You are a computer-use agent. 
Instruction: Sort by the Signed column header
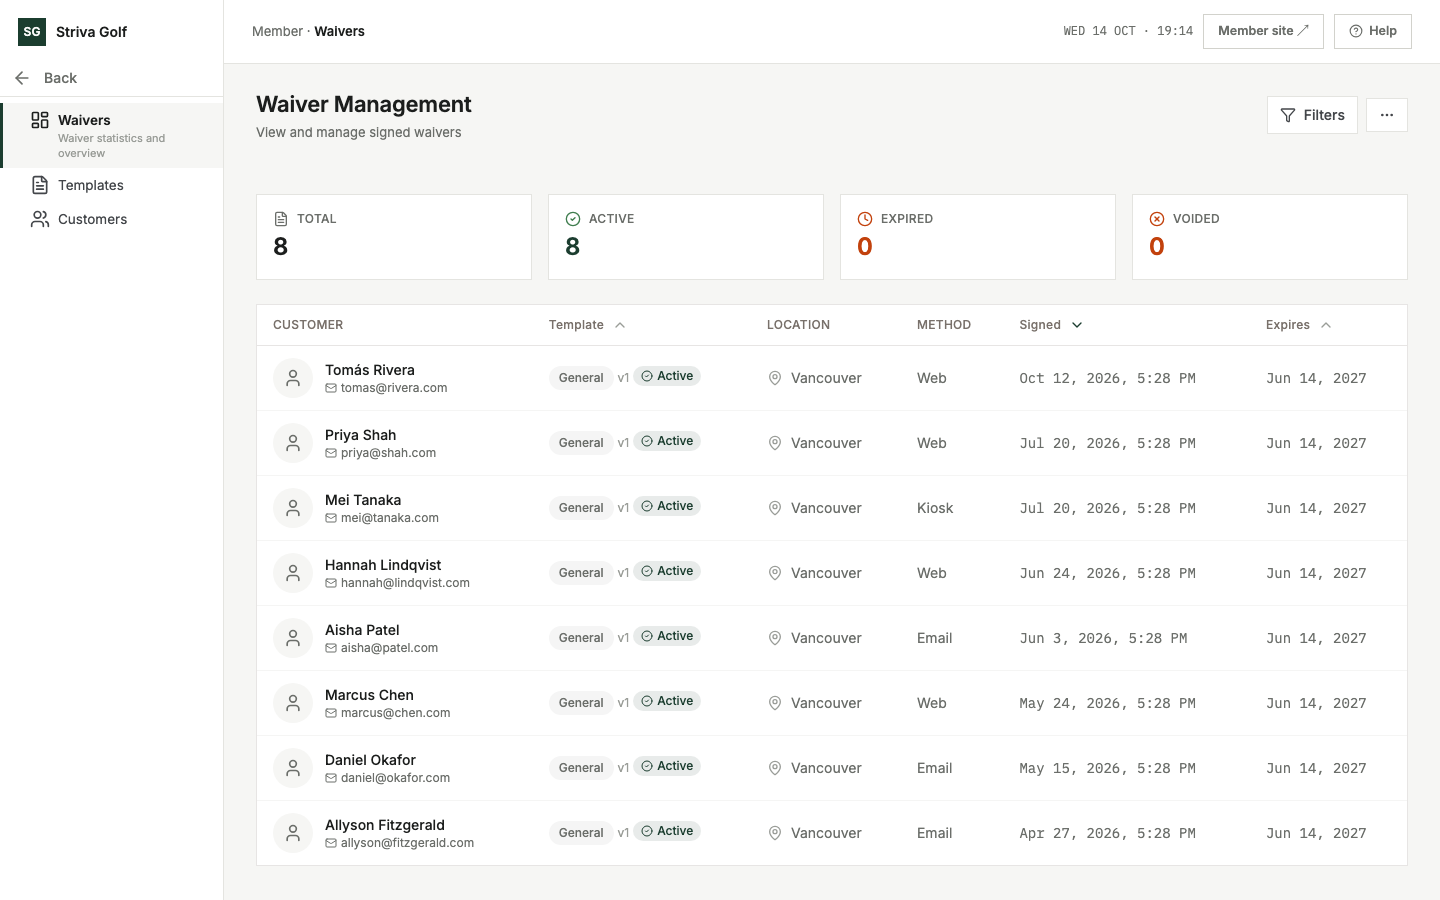[1051, 325]
